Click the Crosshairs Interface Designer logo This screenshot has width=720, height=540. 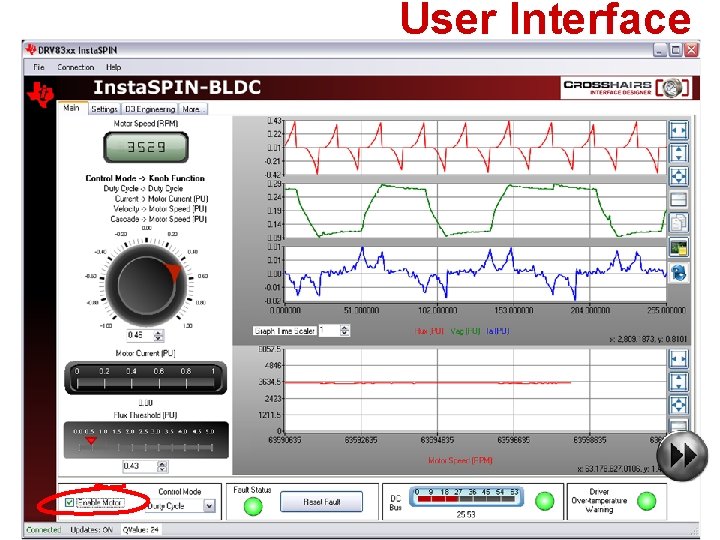pos(627,87)
